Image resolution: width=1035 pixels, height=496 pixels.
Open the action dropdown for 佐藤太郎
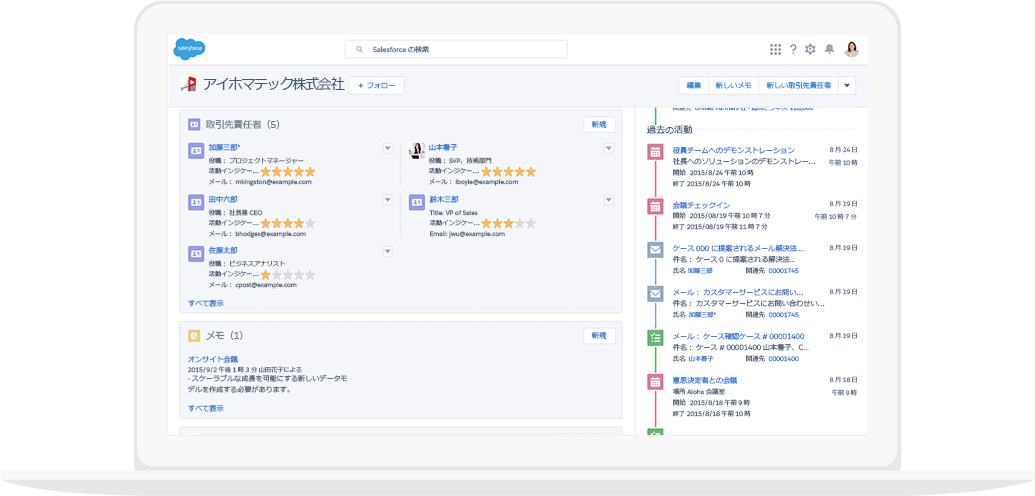(x=387, y=251)
